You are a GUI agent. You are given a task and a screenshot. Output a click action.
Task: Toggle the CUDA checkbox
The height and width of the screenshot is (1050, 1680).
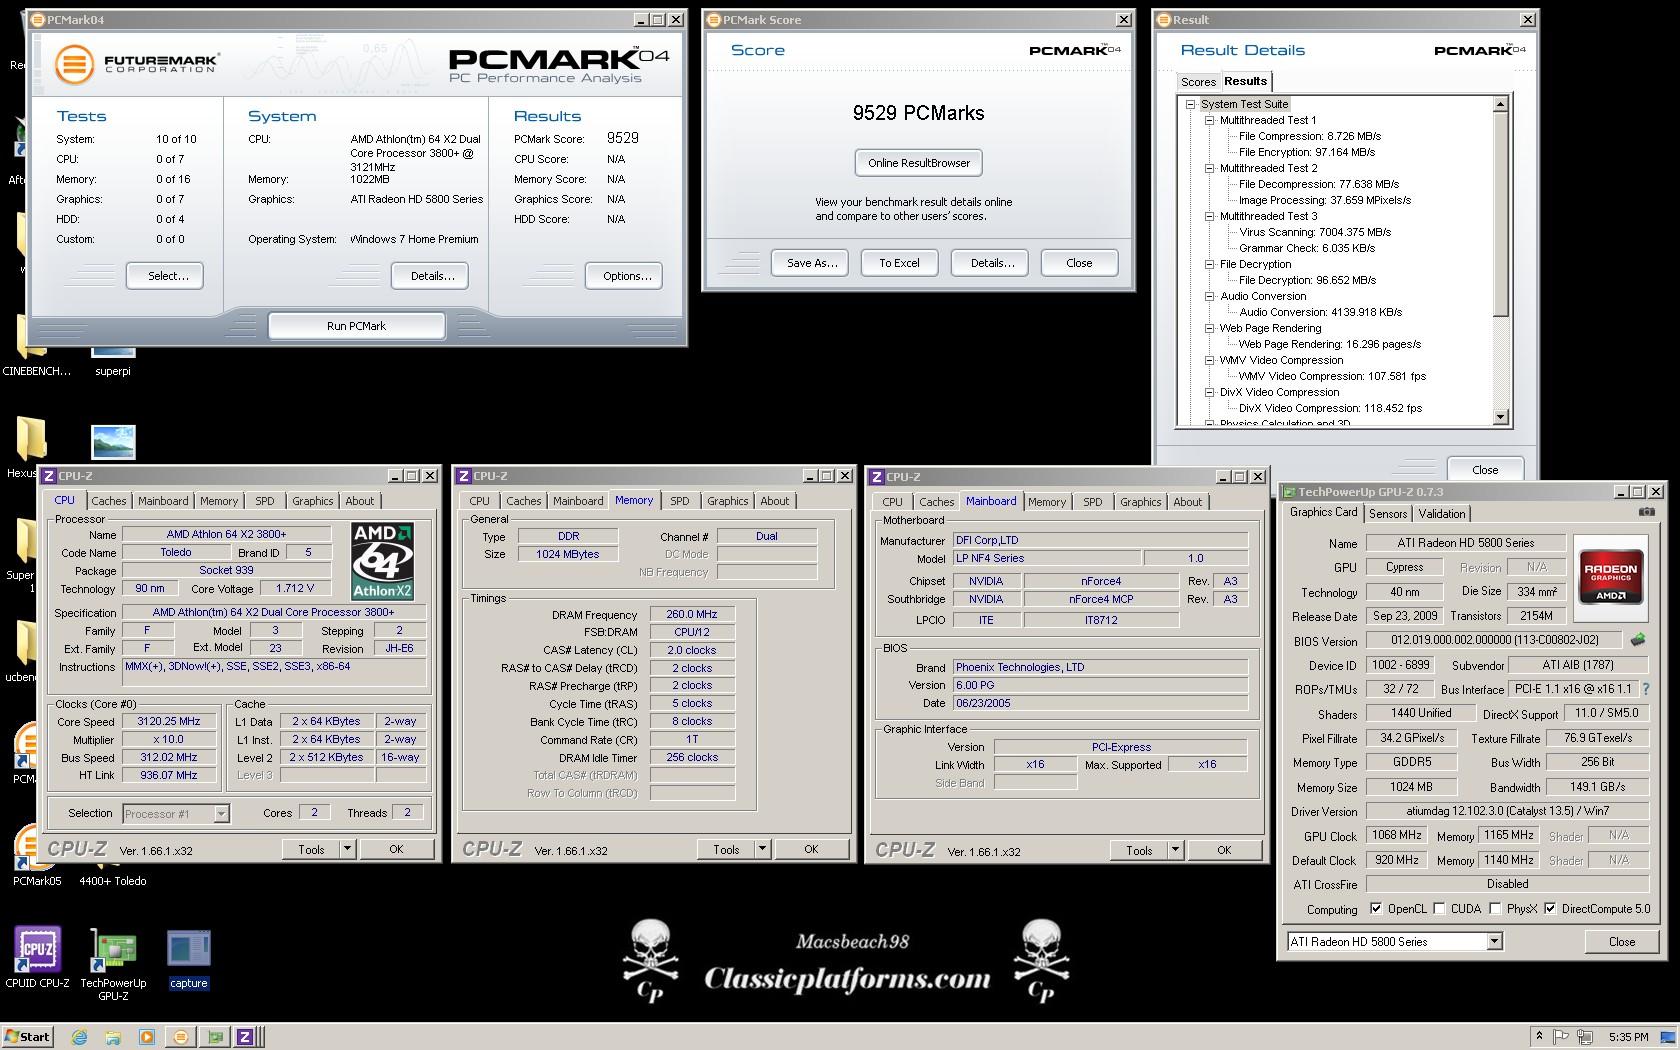[x=1439, y=909]
